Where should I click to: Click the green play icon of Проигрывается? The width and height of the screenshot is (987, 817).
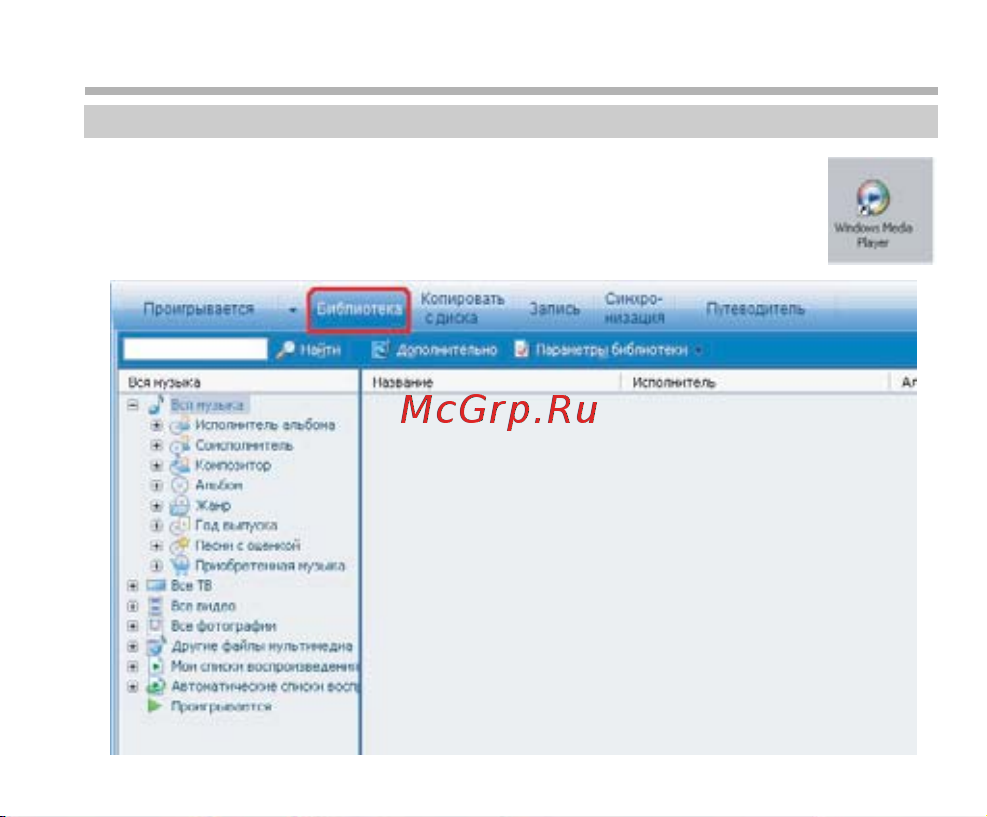[x=154, y=706]
